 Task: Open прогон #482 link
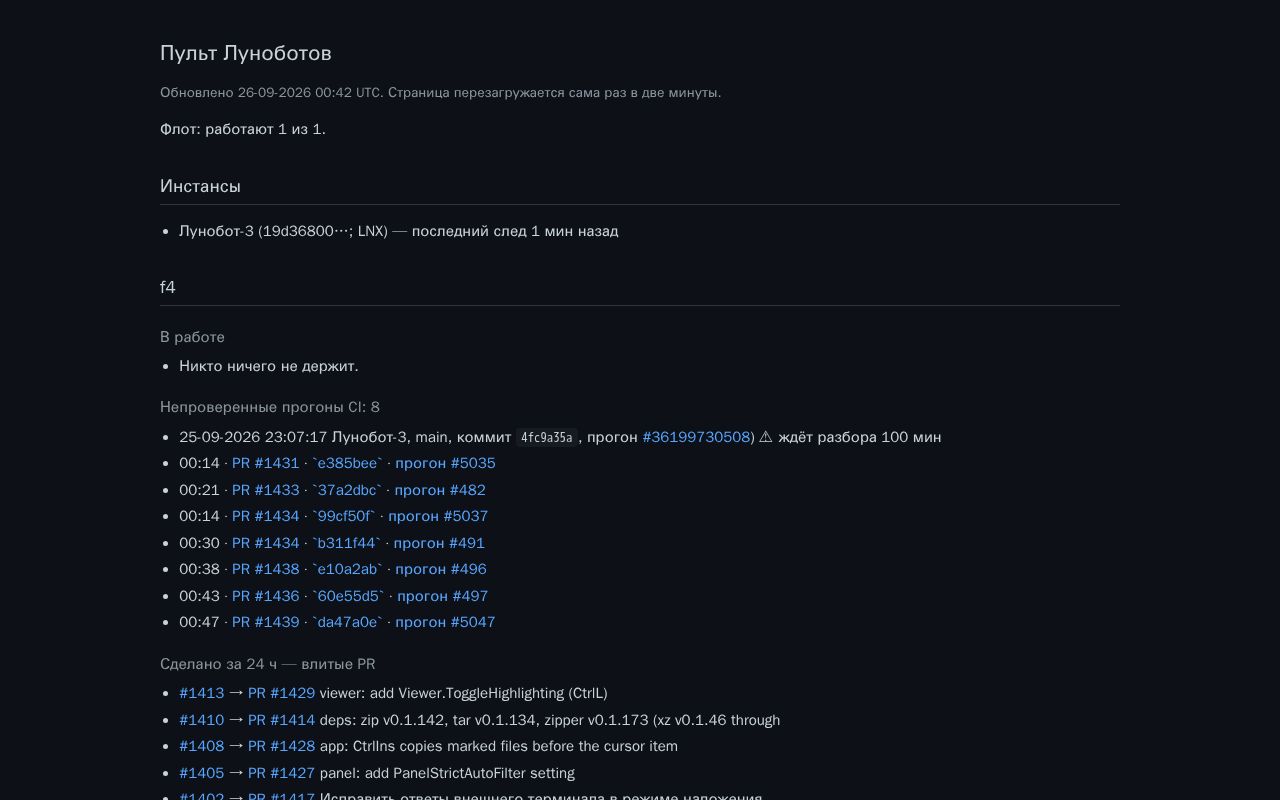440,490
